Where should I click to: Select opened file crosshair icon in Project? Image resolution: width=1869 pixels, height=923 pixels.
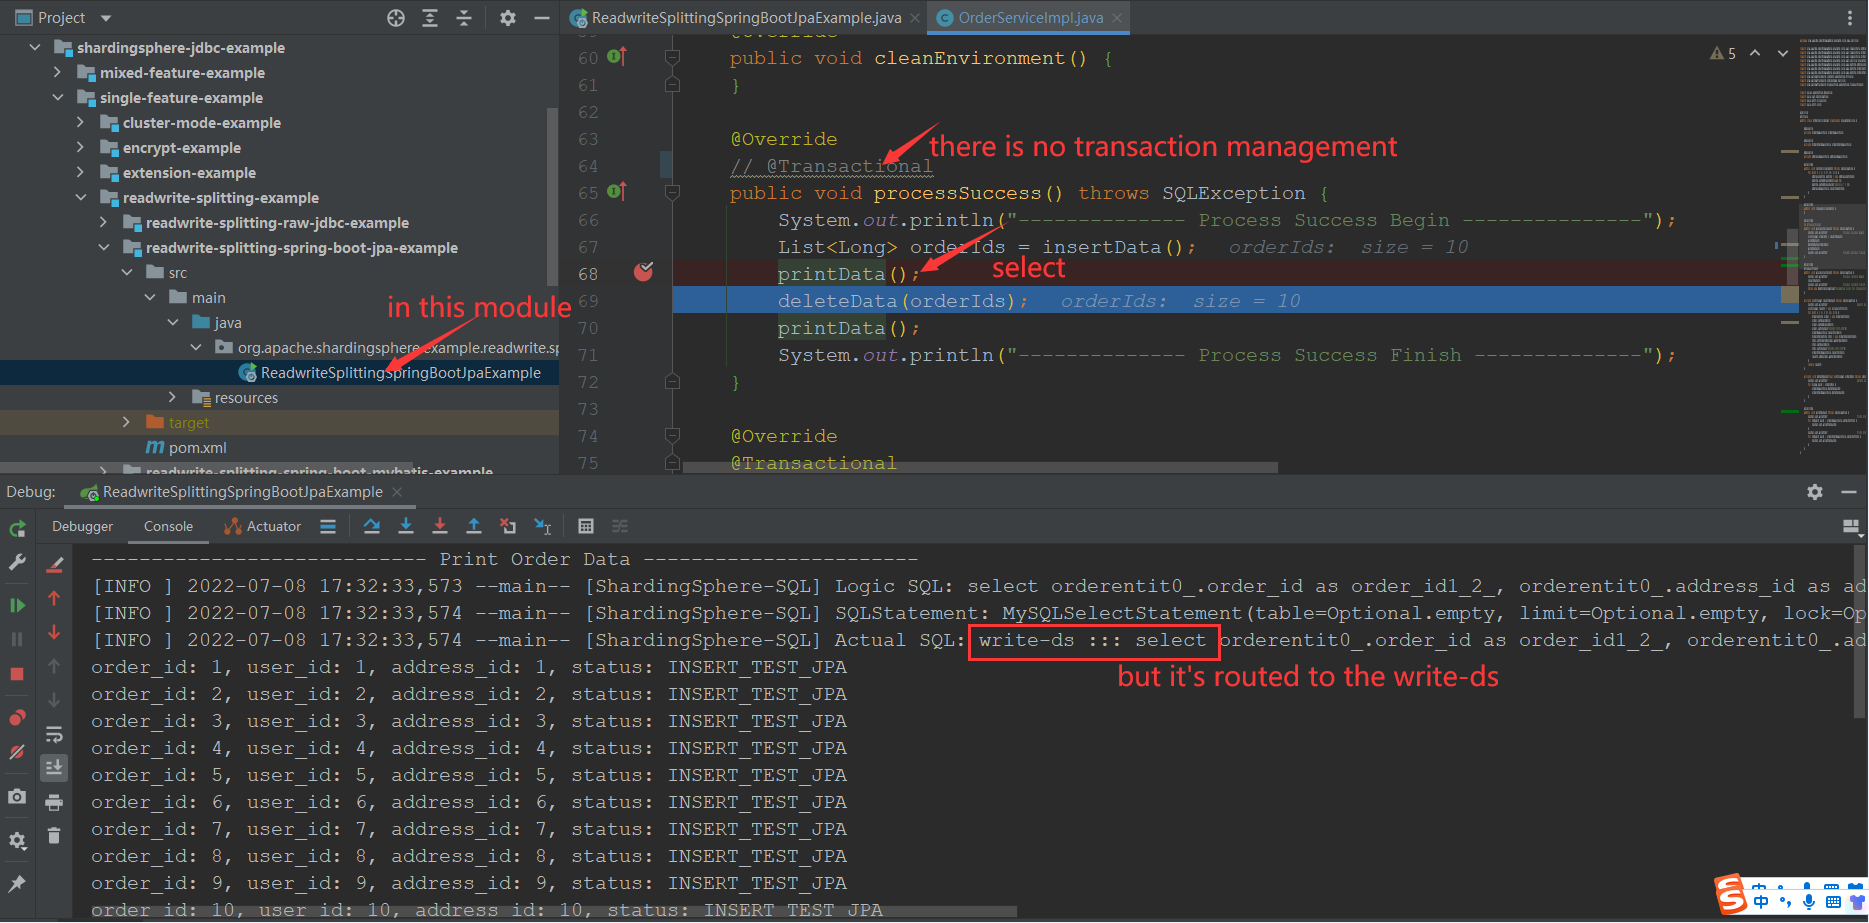(396, 18)
